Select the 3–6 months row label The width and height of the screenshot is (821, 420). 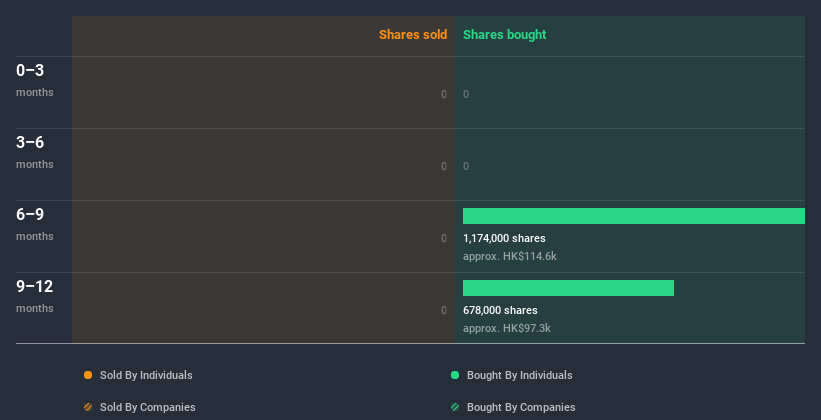coord(34,152)
